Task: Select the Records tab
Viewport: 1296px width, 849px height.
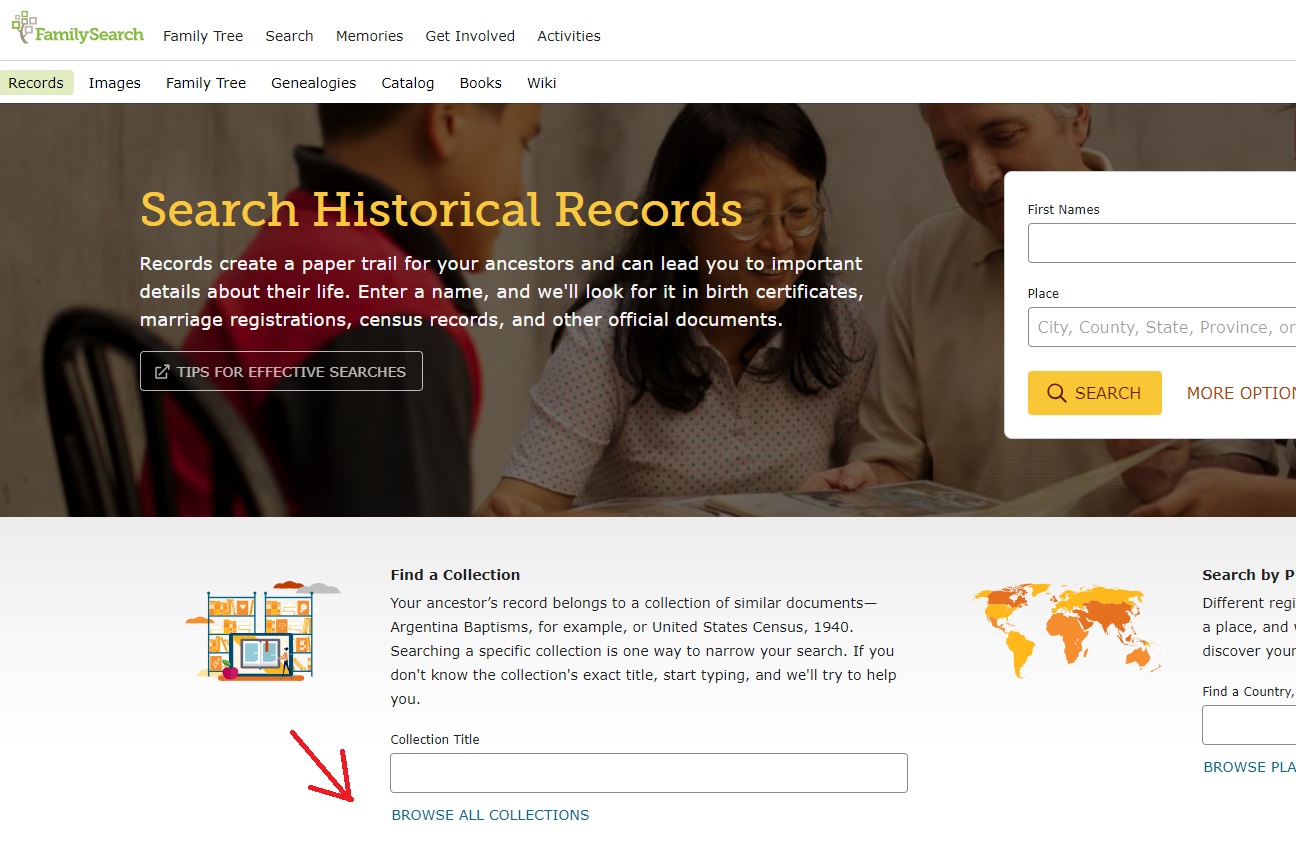Action: (x=36, y=83)
